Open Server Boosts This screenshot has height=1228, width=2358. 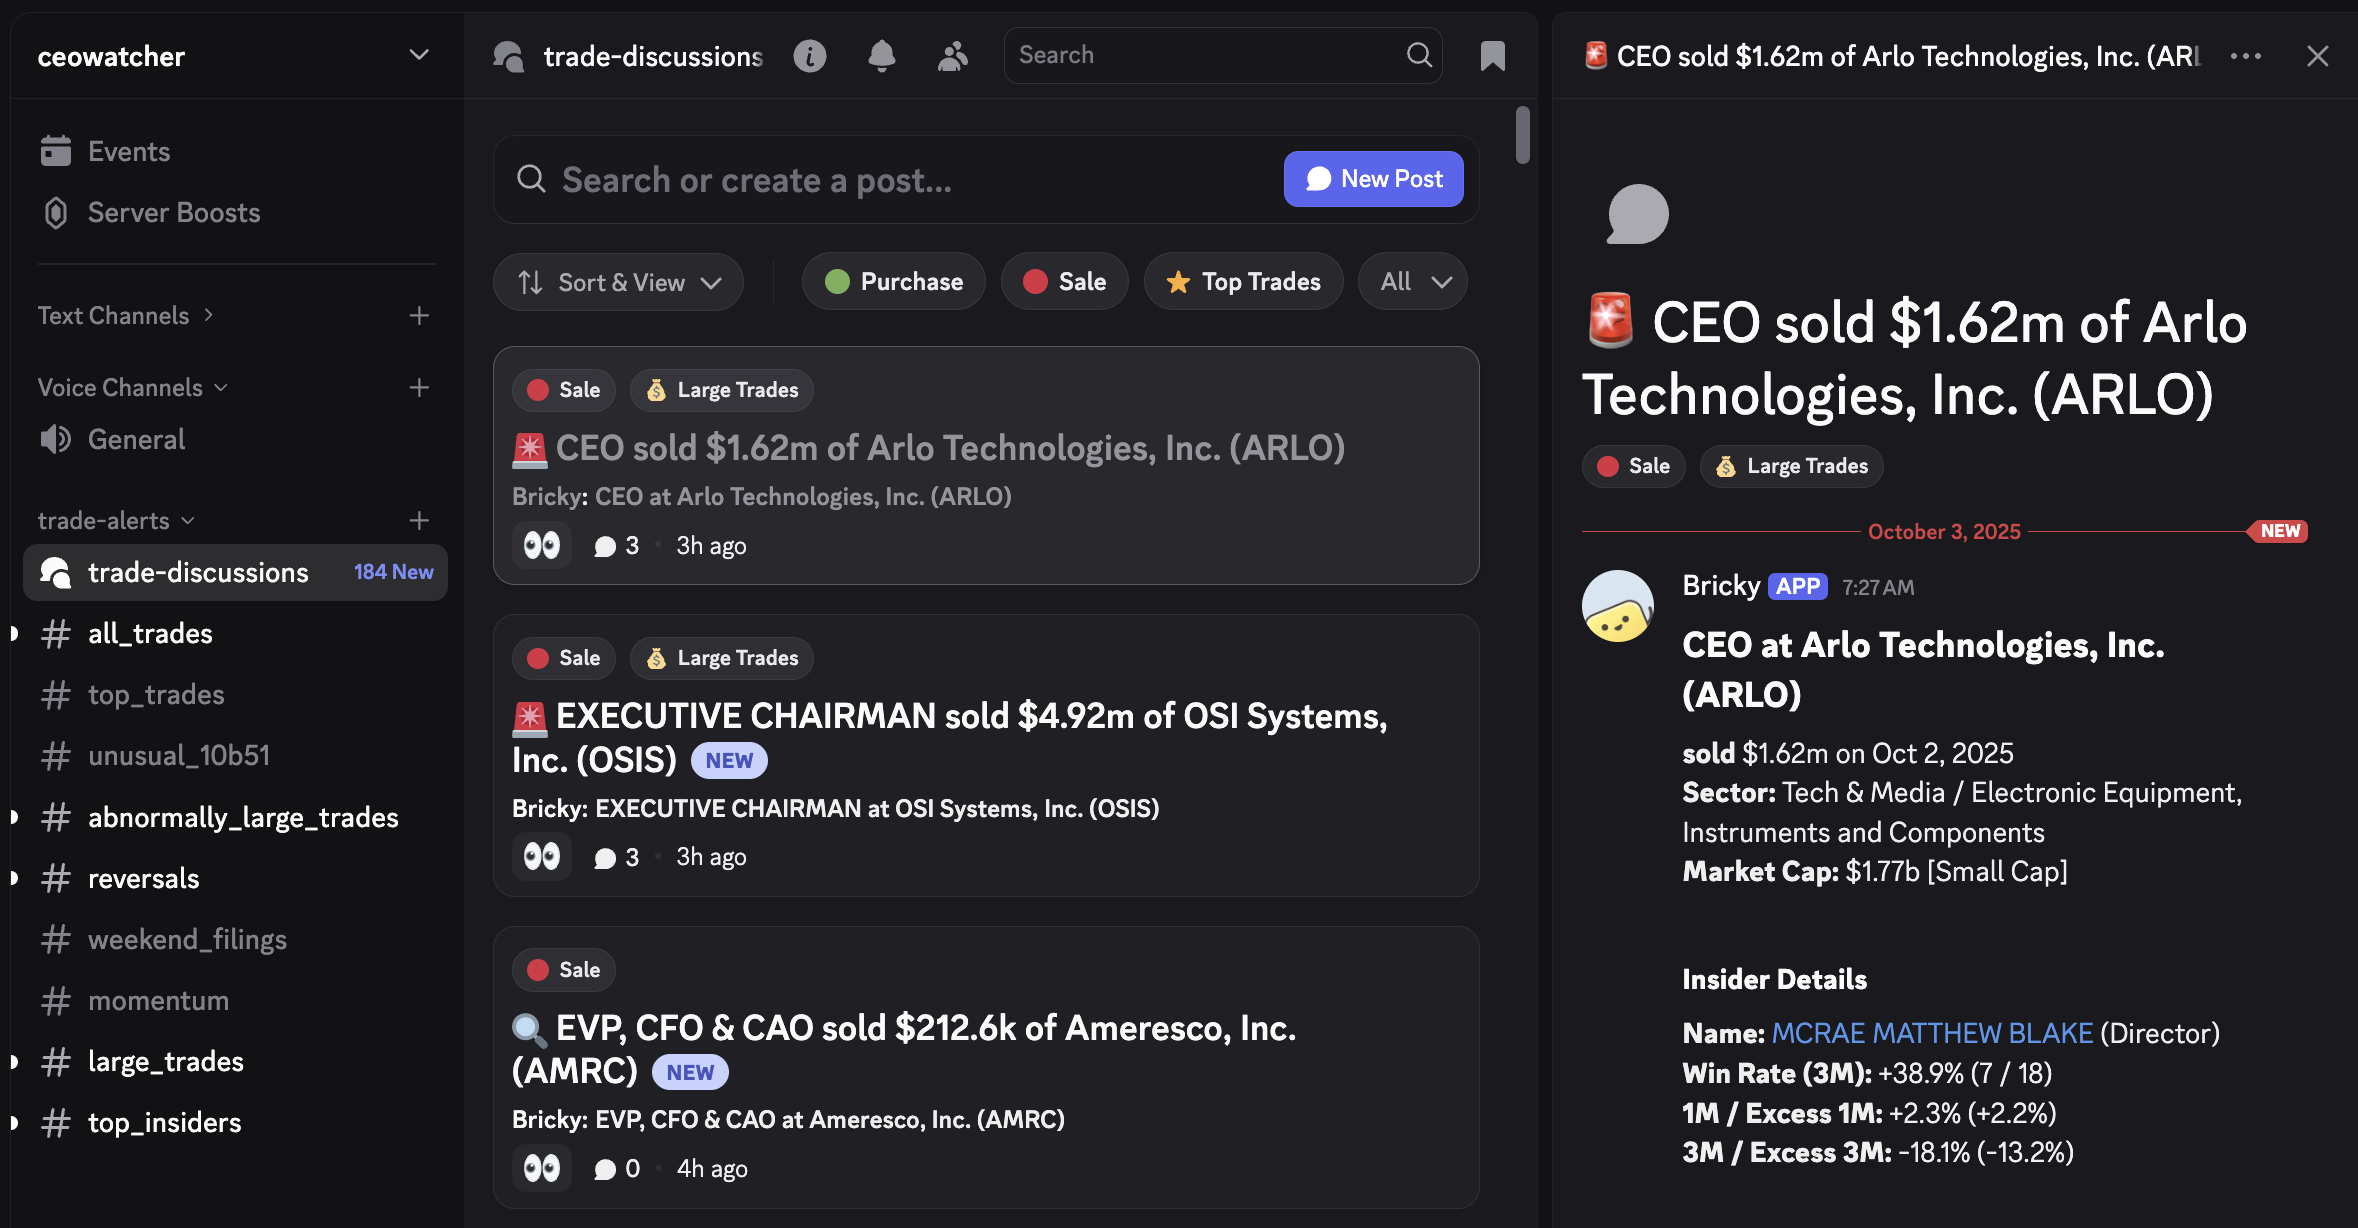[235, 212]
